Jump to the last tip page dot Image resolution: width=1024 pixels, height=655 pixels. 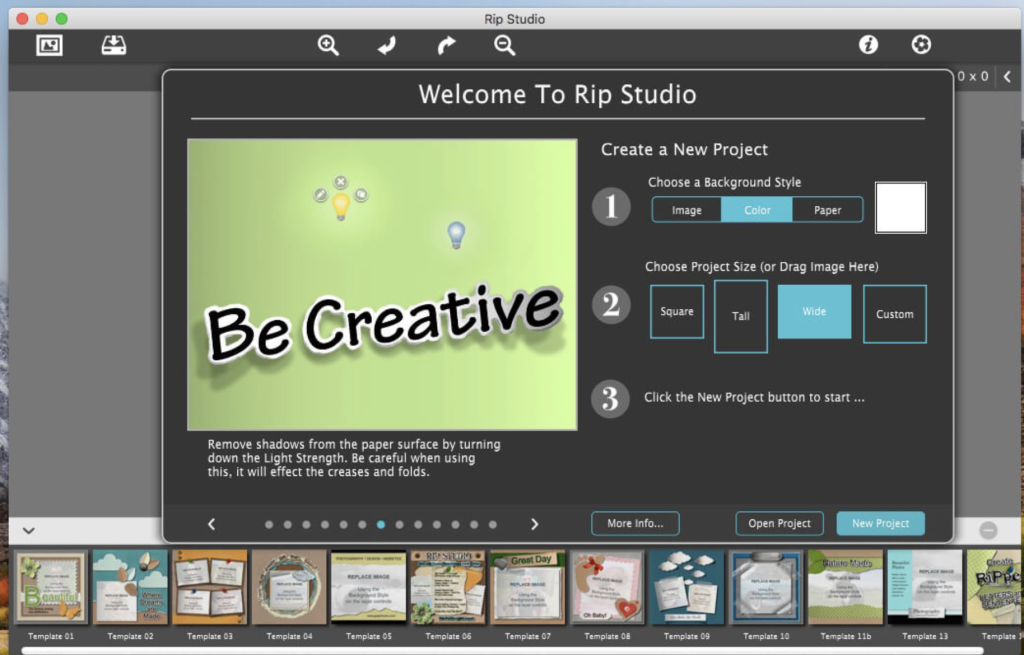click(x=492, y=524)
